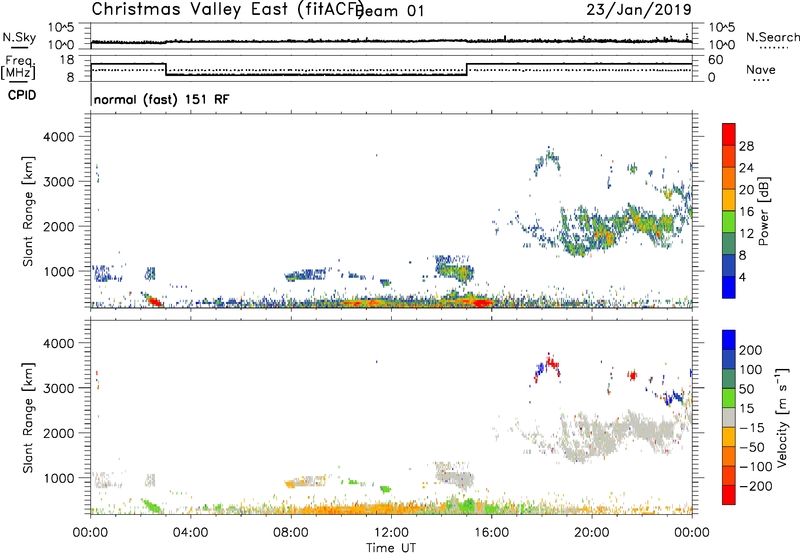800x554 pixels.
Task: Click the 'Time UT' axis title
Action: coord(391,548)
